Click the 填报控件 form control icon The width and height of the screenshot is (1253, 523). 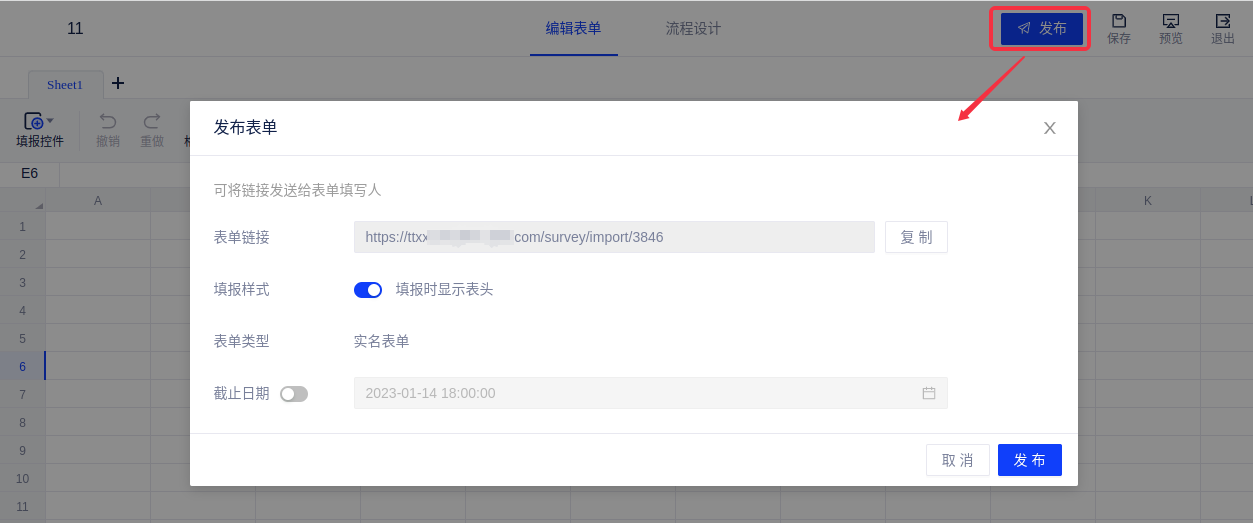point(33,121)
